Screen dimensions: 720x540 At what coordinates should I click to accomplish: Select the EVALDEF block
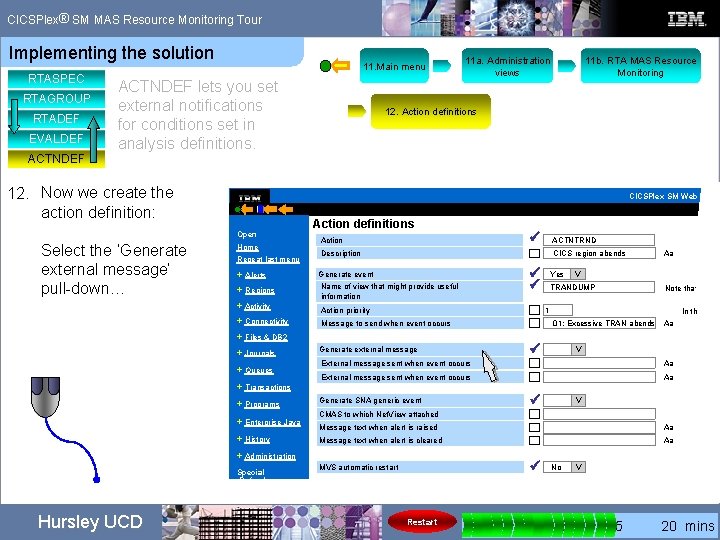(56, 138)
